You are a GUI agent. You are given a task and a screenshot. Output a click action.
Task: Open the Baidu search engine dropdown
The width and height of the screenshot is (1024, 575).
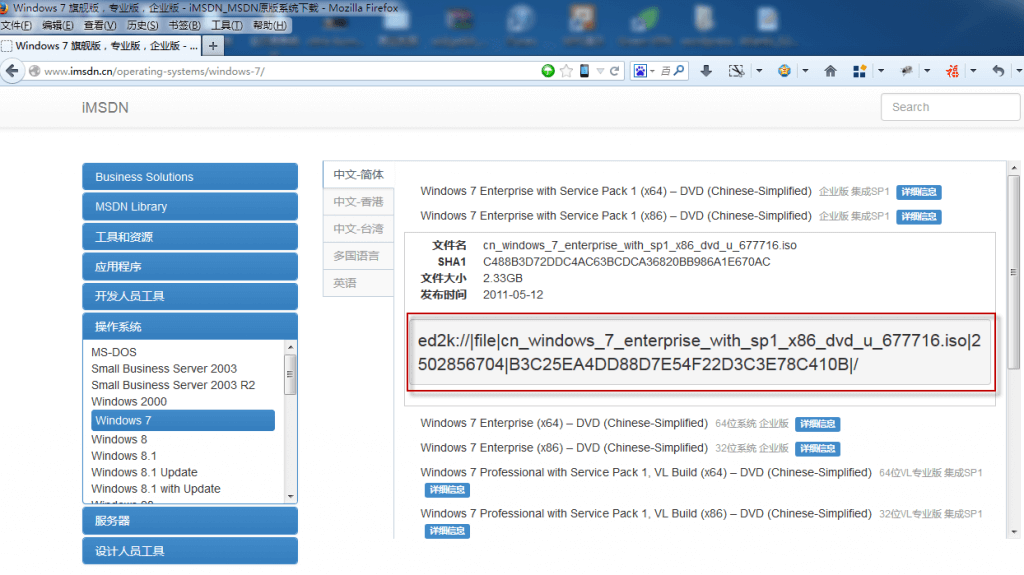pos(644,71)
